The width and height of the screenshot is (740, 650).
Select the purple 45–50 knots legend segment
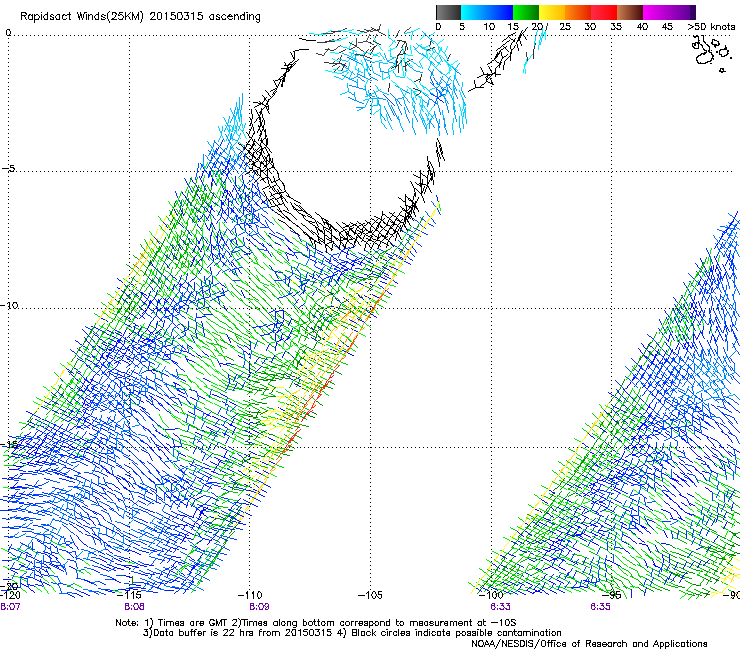click(x=682, y=12)
